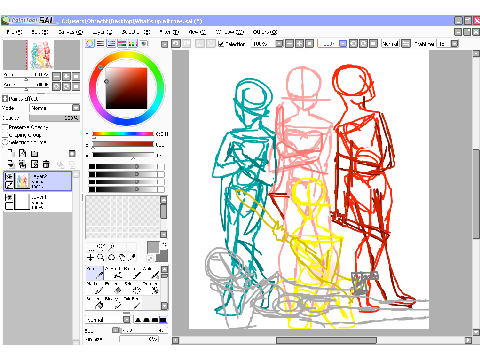This screenshot has width=480, height=360.
Task: Select the color wheel tab icon
Action: click(89, 44)
